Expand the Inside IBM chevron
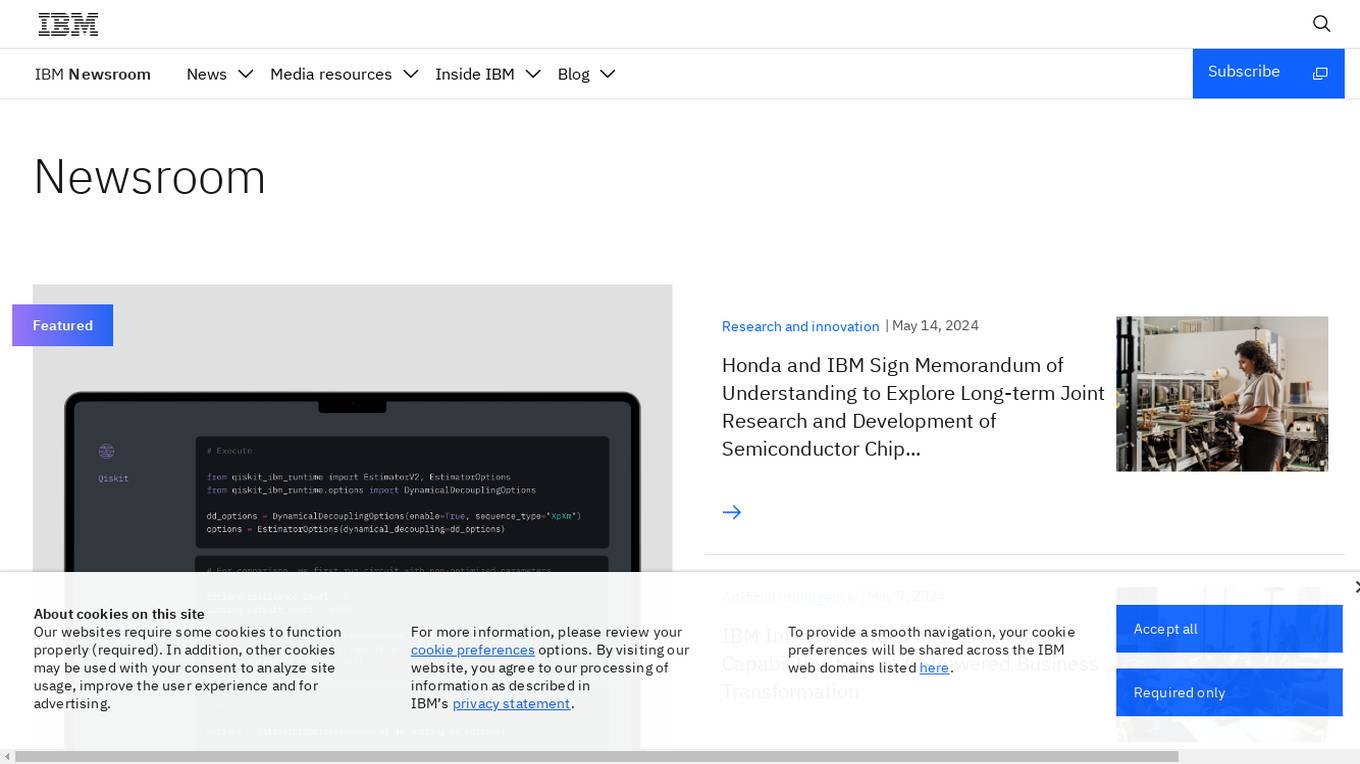This screenshot has height=764, width=1360. tap(533, 74)
